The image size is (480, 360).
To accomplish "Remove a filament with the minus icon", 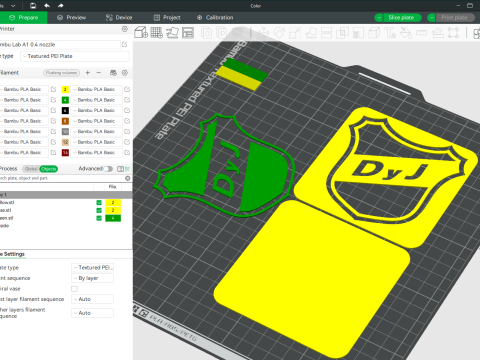I will [x=99, y=73].
